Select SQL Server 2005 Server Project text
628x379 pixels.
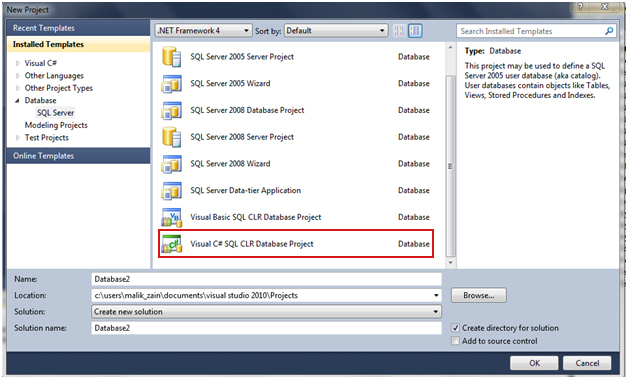242,57
